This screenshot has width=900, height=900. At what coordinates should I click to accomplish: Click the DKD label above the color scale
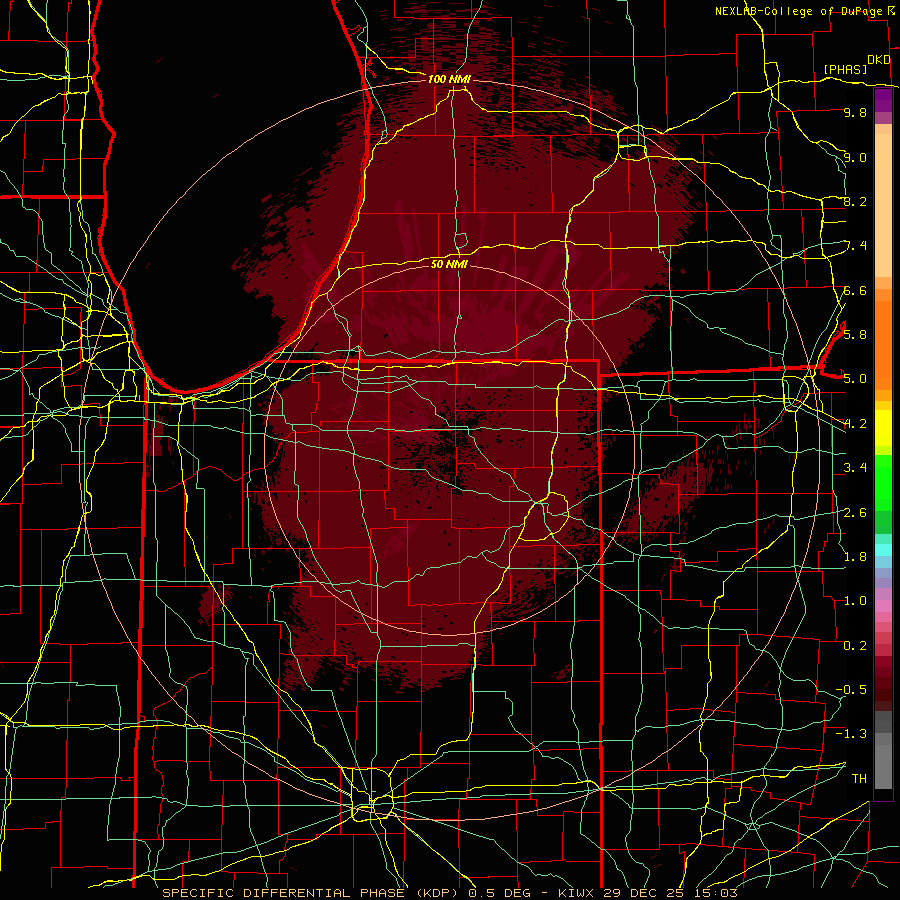pos(879,59)
